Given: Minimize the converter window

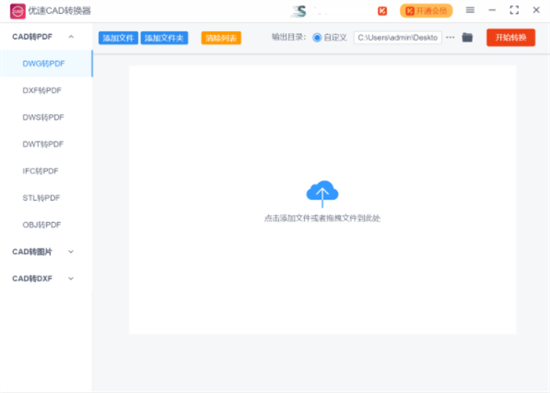Looking at the screenshot, I should pos(492,10).
